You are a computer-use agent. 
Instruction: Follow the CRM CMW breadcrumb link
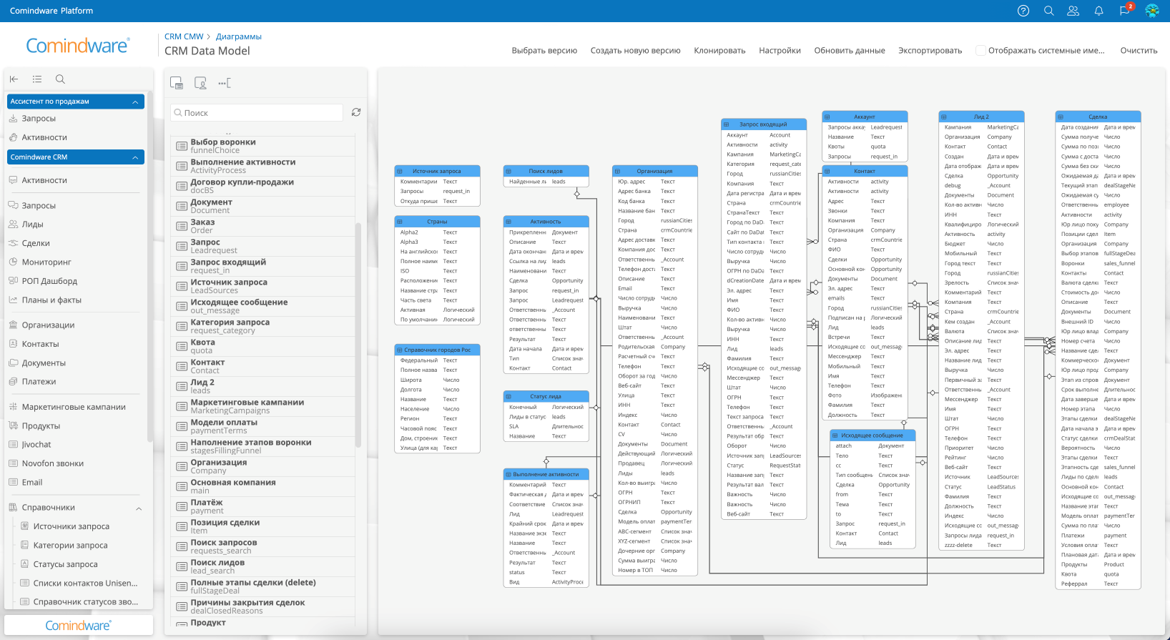(184, 36)
